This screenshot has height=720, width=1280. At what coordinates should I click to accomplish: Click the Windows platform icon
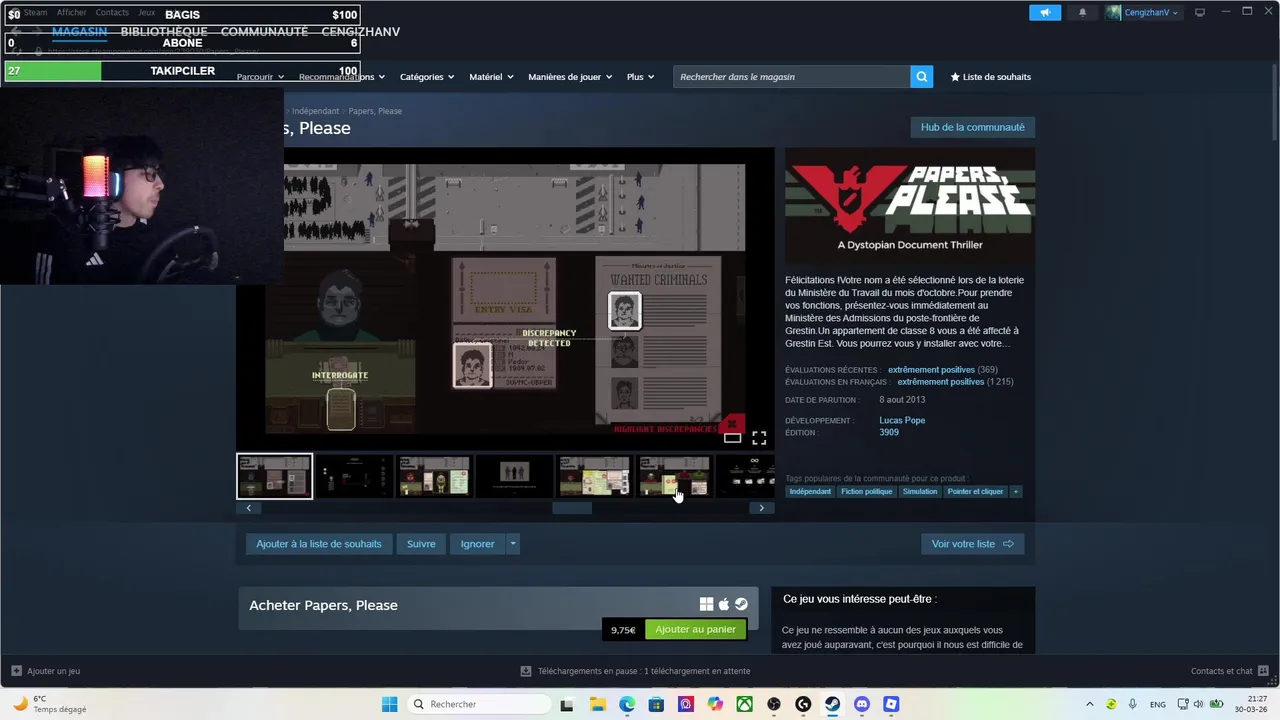pos(706,604)
